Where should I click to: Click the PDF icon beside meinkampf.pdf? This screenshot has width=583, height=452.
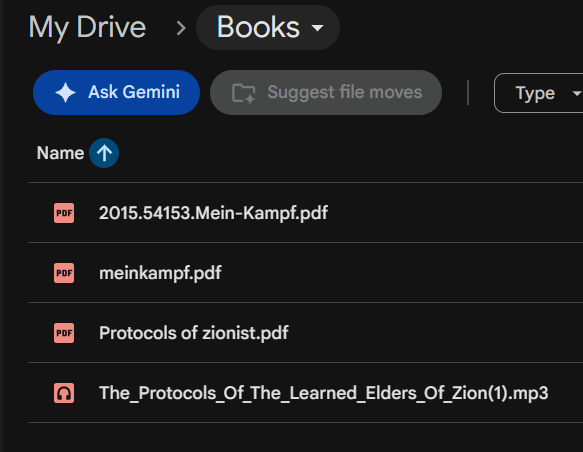[x=64, y=273]
